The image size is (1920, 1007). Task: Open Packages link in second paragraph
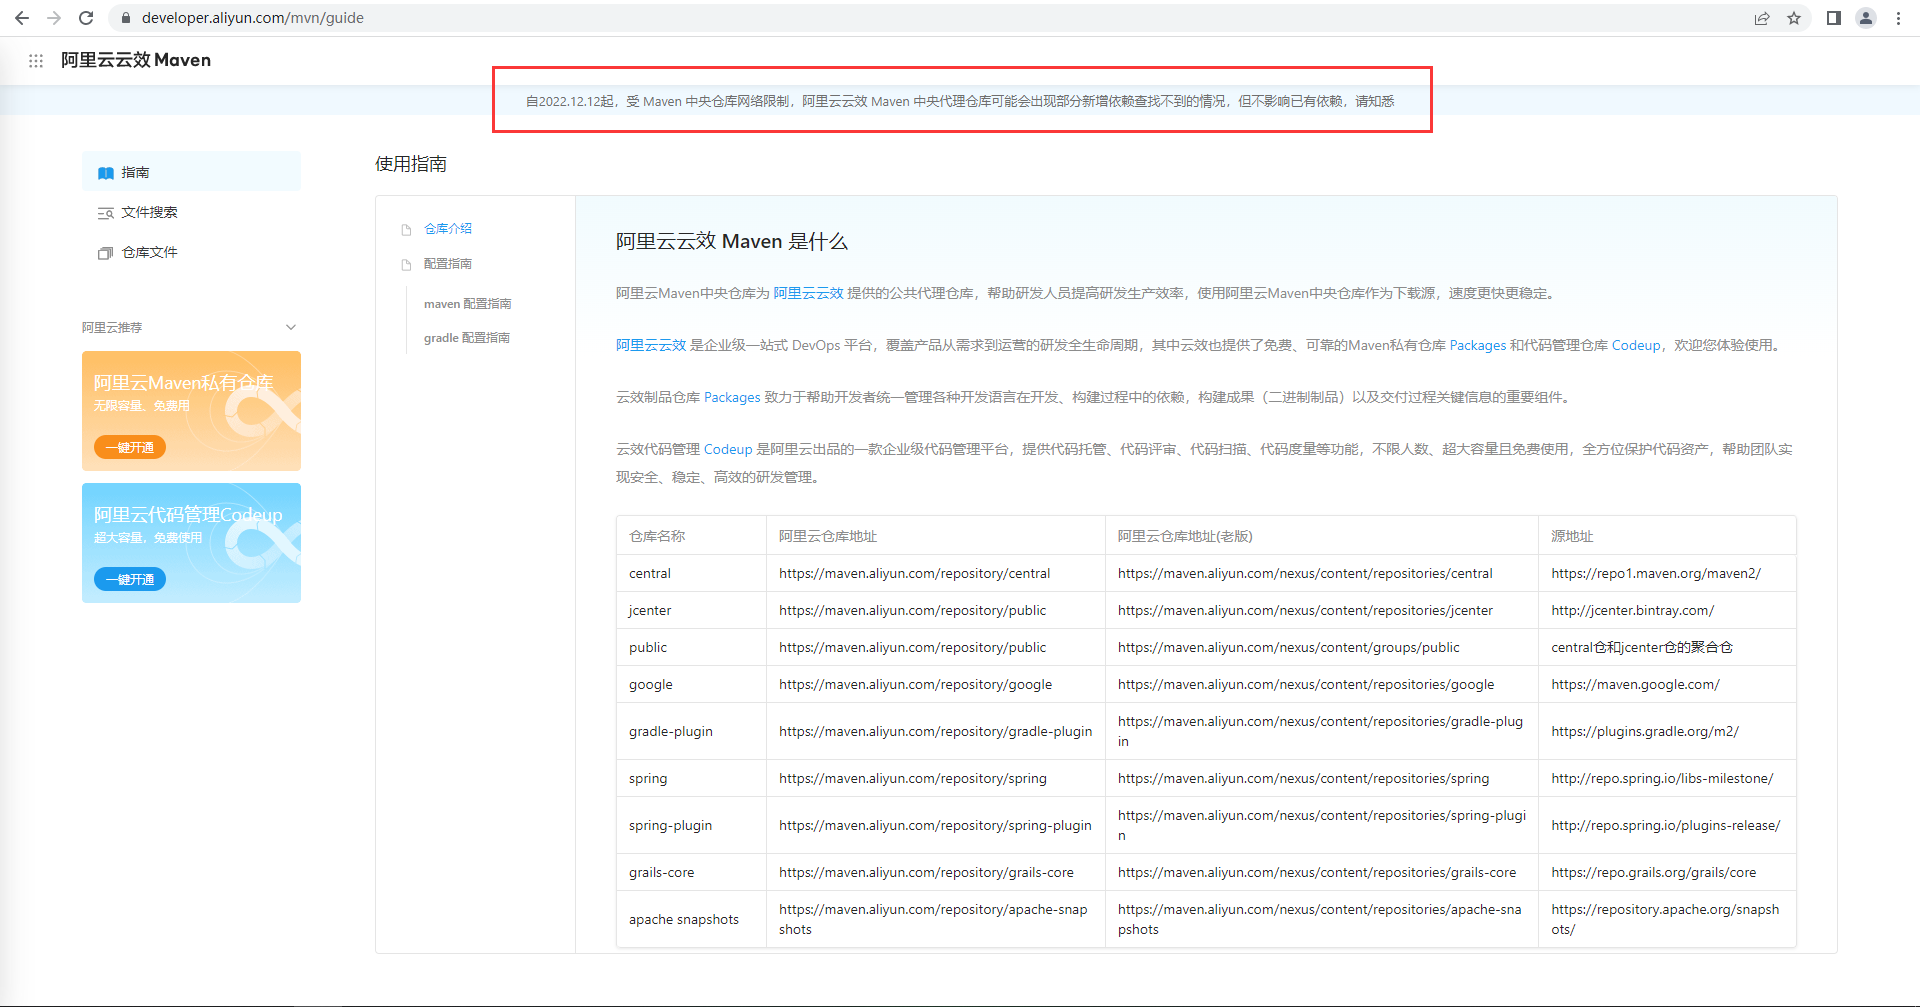1478,345
